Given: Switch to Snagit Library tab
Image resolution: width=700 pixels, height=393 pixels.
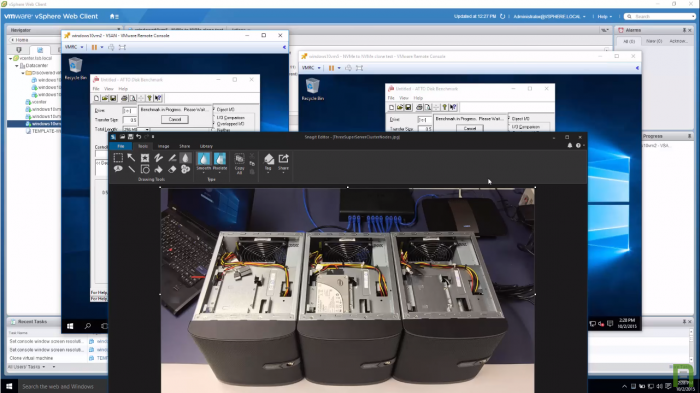Looking at the screenshot, I should click(x=206, y=146).
